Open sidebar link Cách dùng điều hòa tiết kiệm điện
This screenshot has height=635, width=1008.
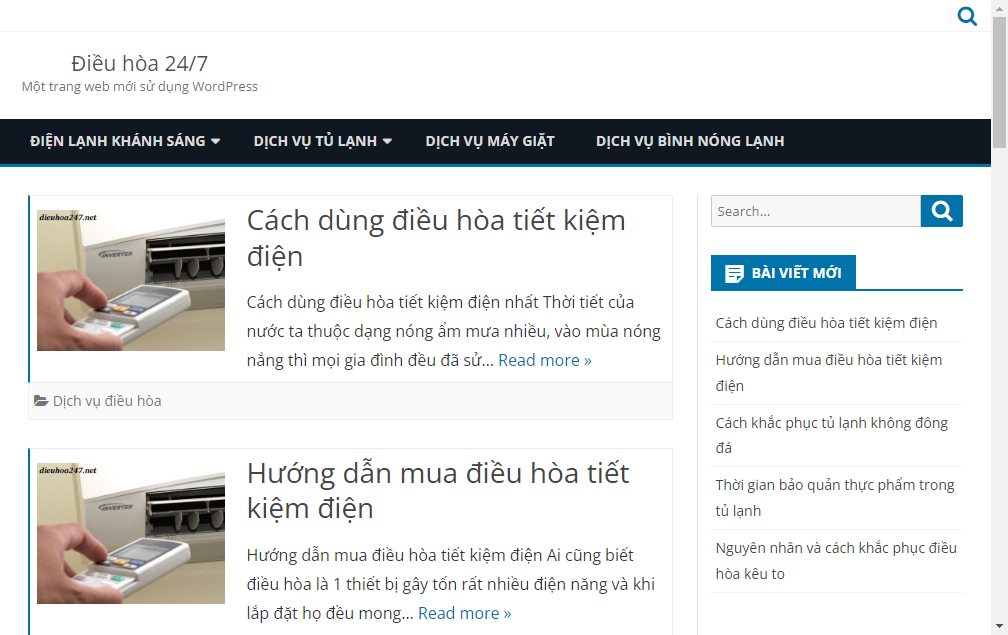point(826,323)
